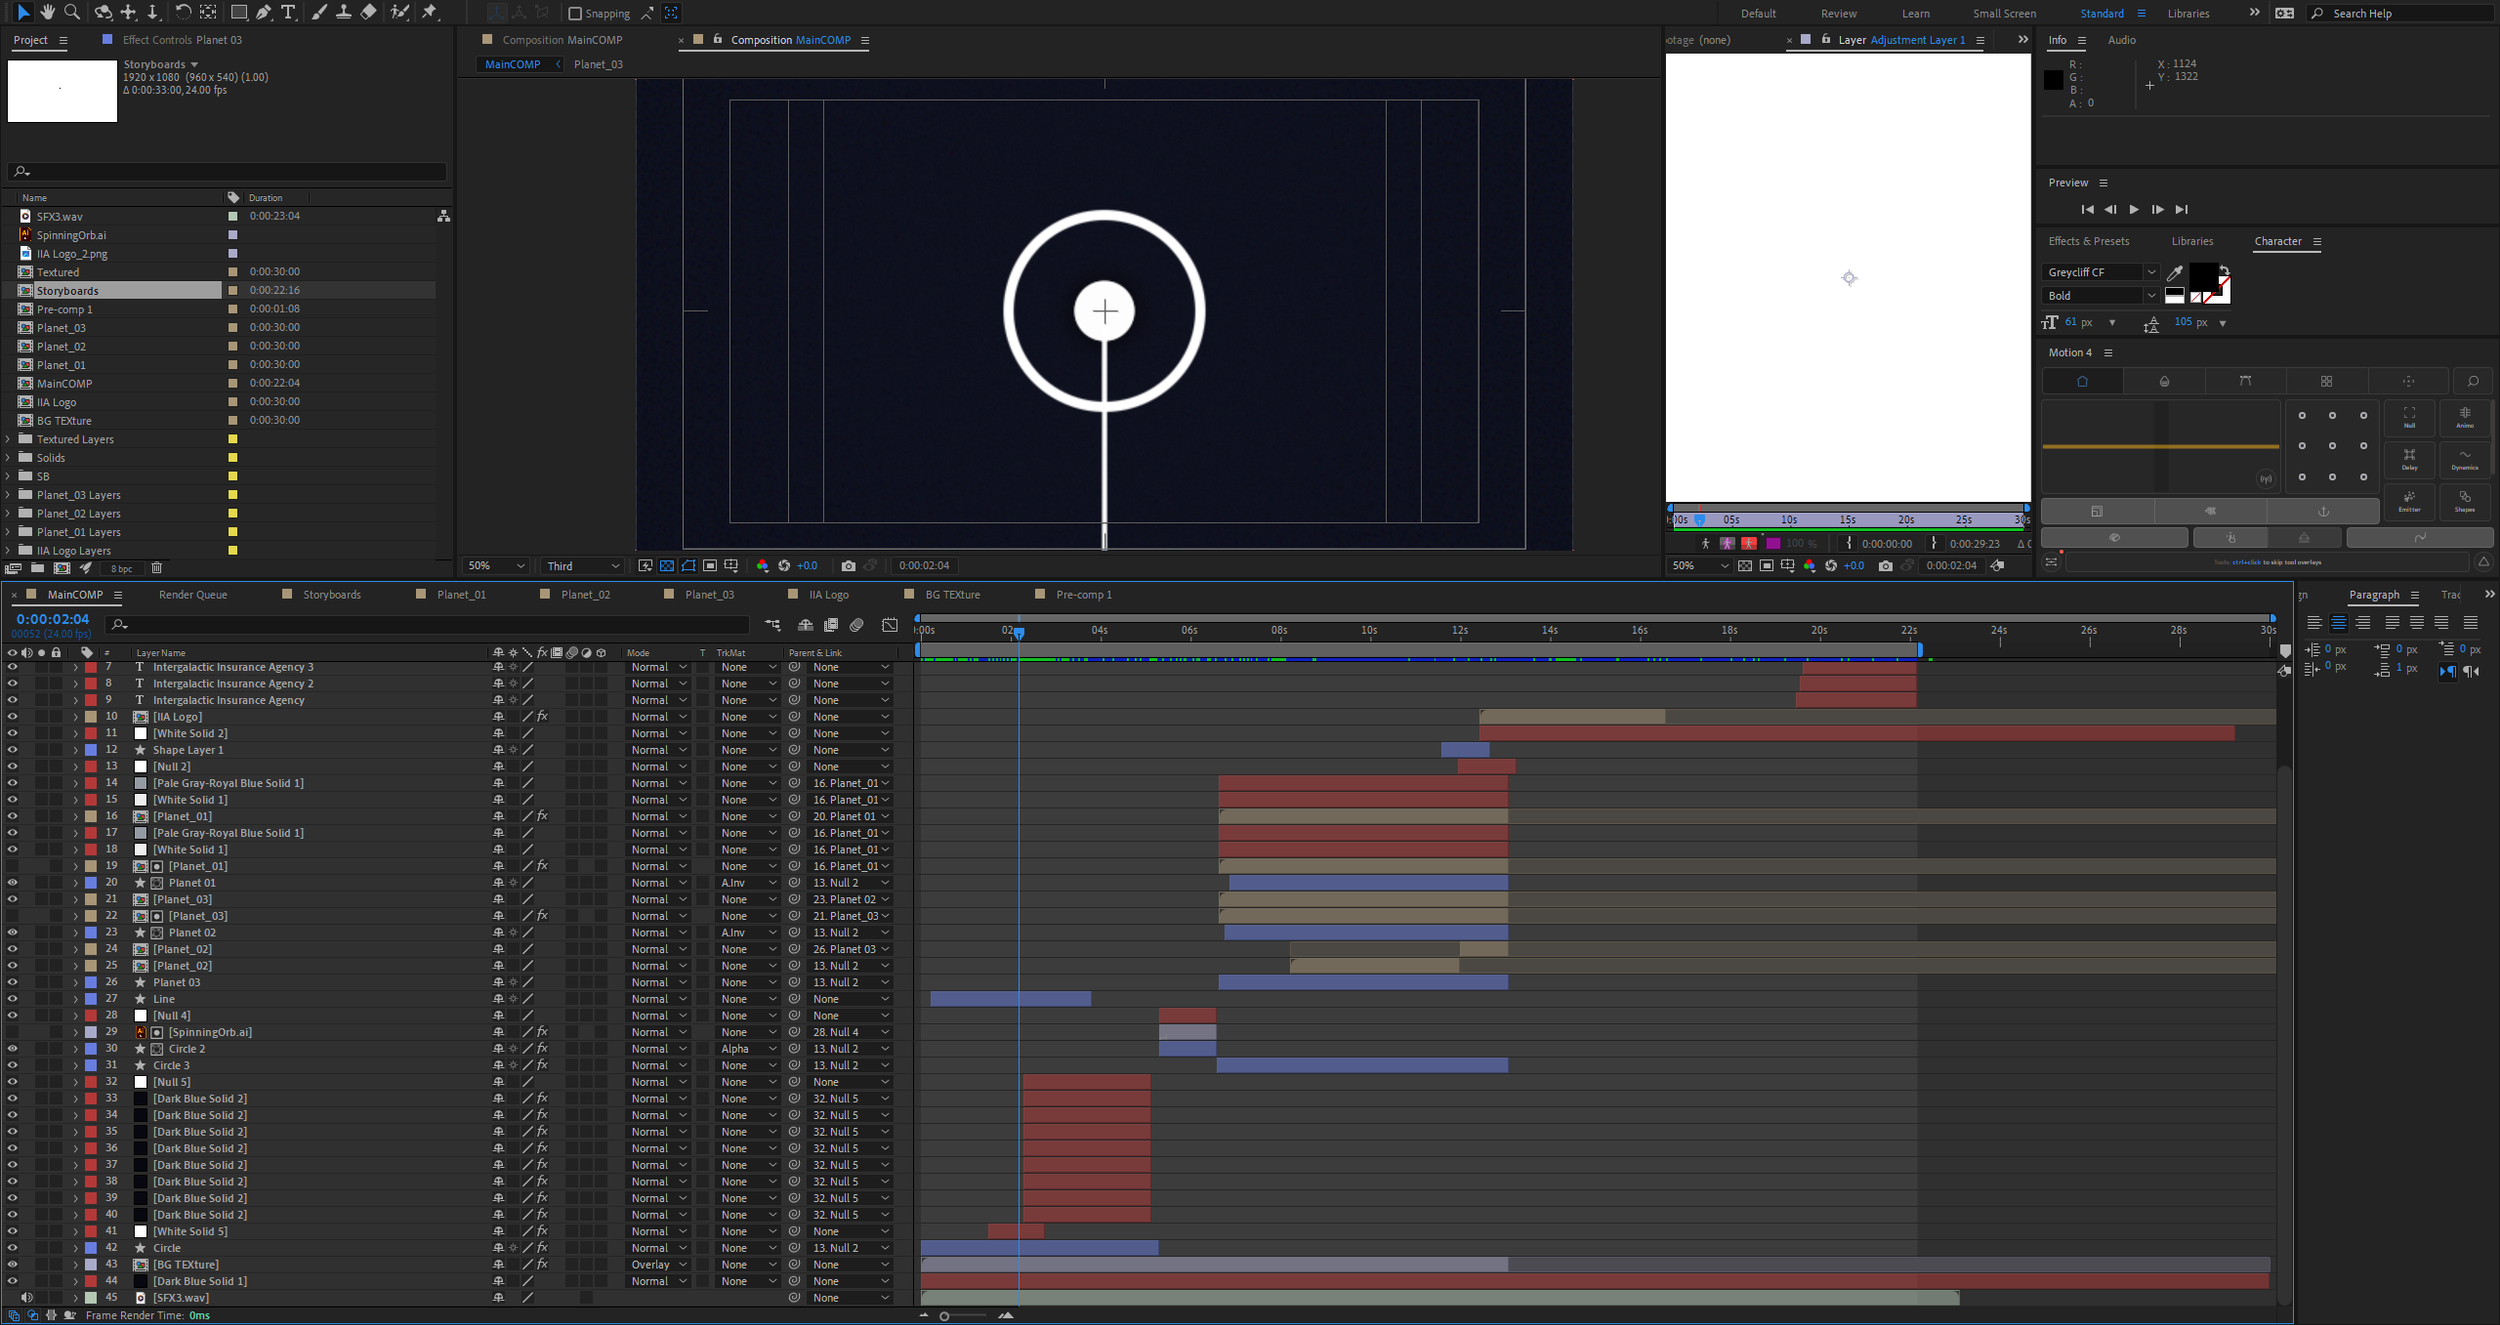Select the Clone Stamp tool
Image resolution: width=2500 pixels, height=1325 pixels.
tap(343, 12)
